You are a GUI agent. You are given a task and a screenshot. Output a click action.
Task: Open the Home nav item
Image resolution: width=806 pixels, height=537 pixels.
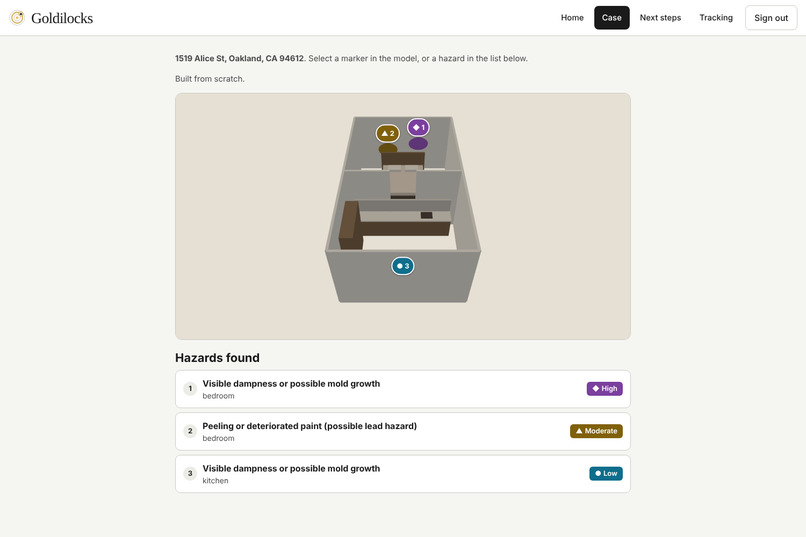coord(572,17)
